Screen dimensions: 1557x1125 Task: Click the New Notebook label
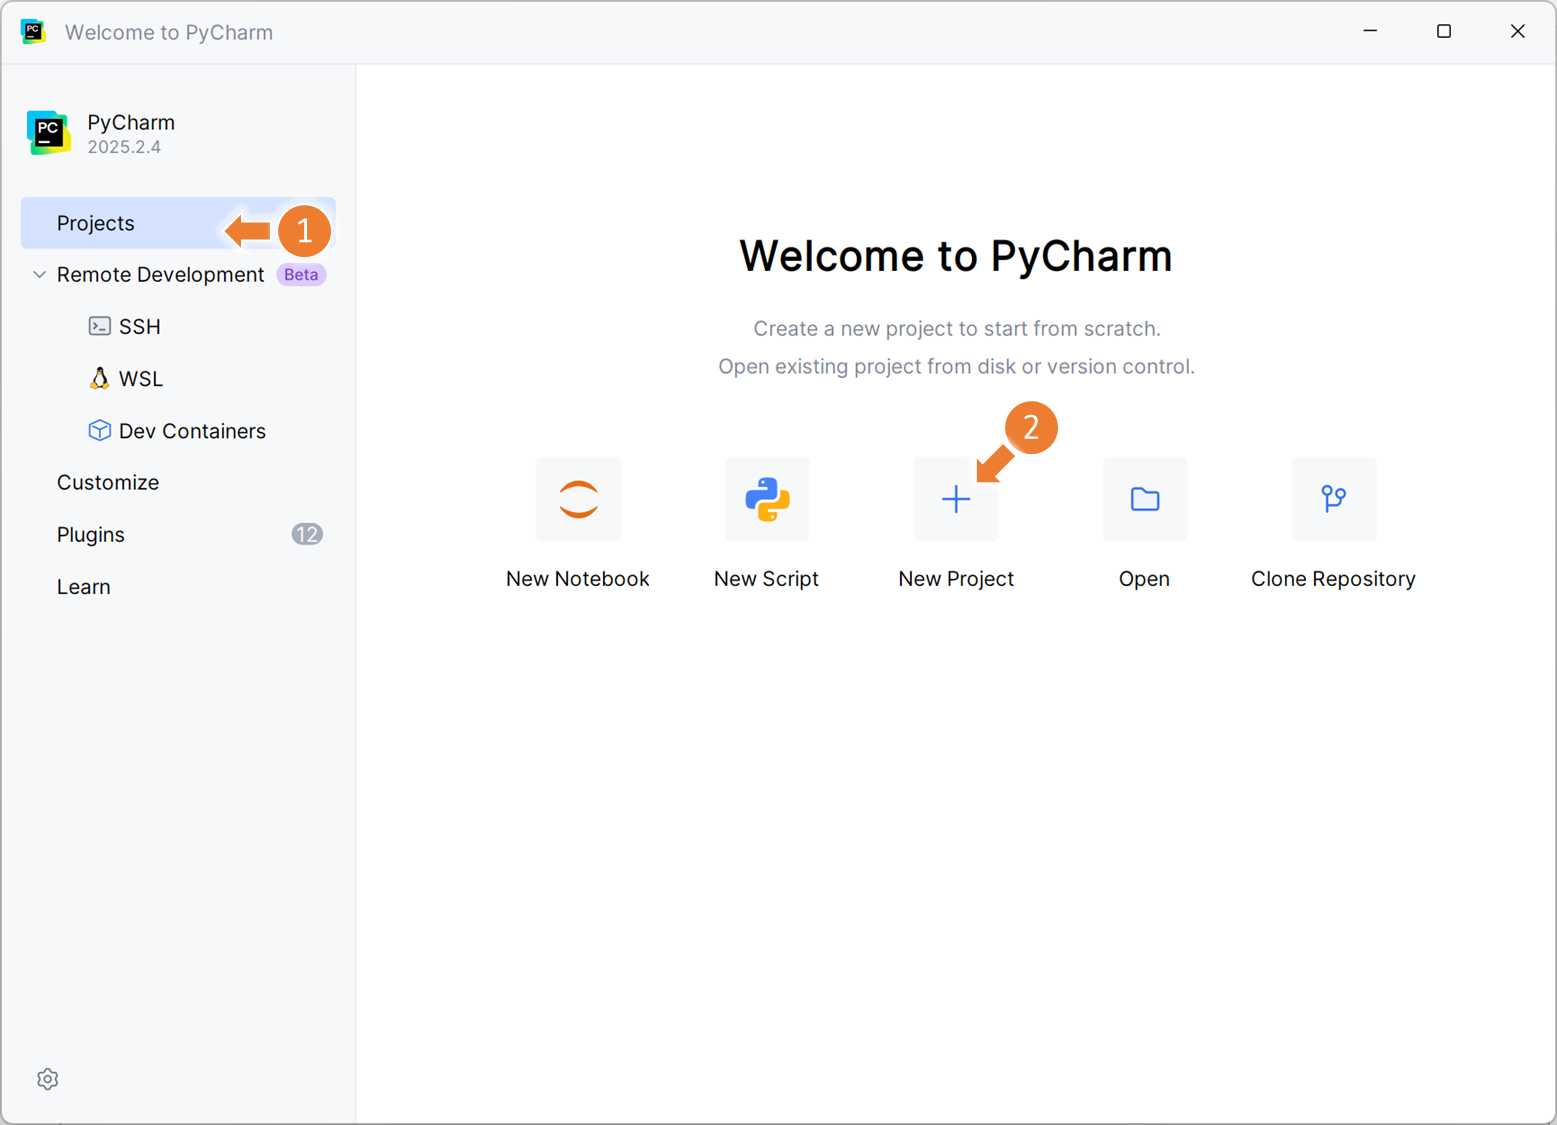click(x=578, y=578)
